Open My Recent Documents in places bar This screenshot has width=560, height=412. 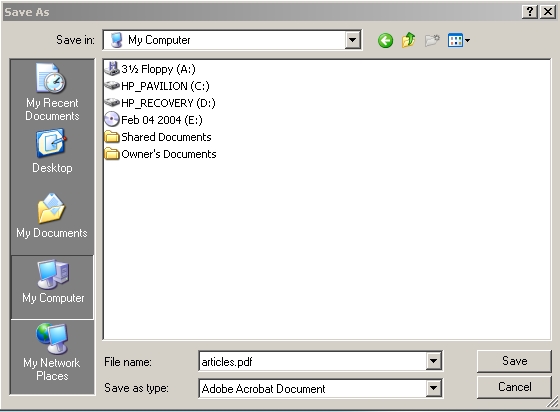coord(52,92)
